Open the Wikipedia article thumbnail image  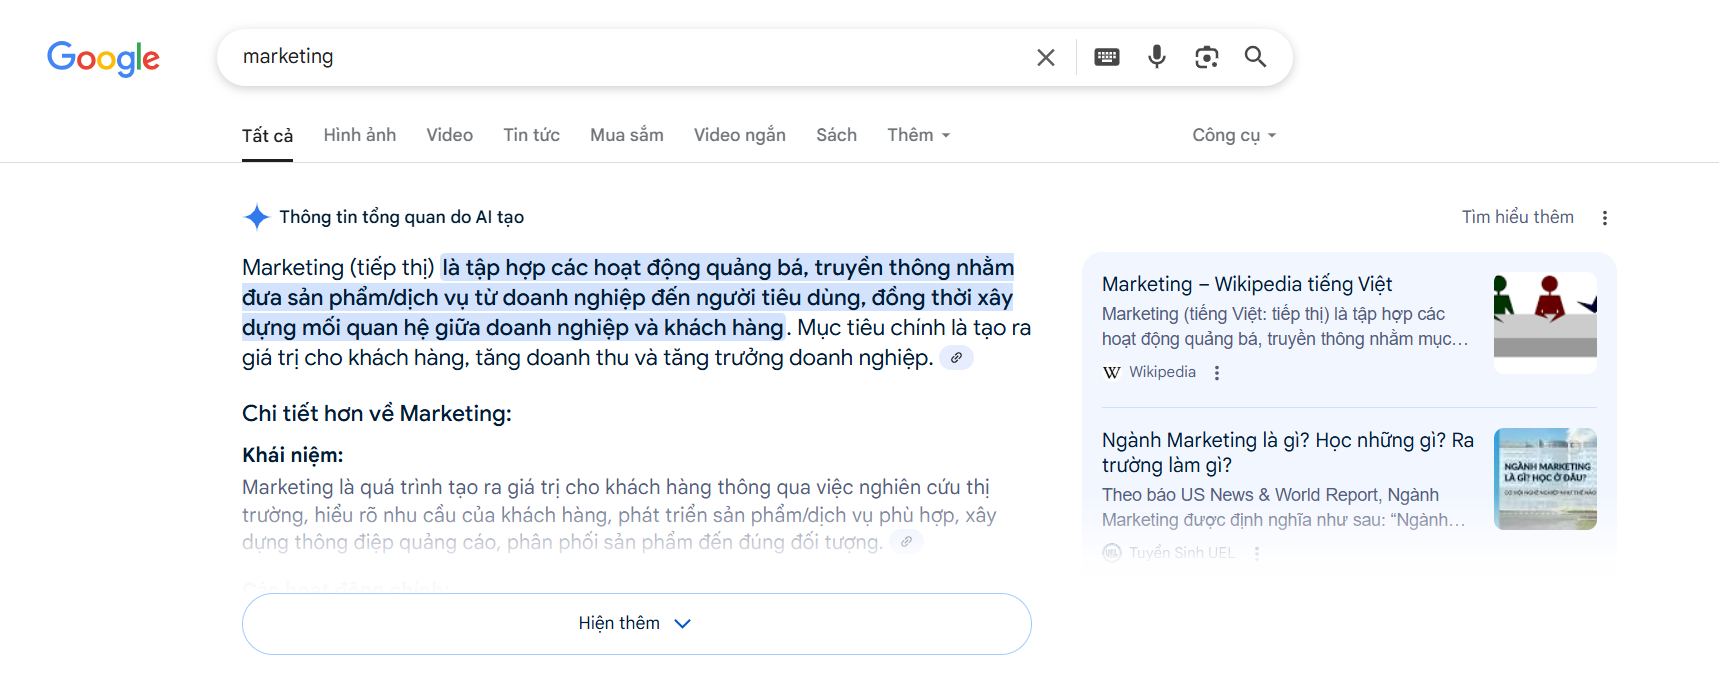point(1545,323)
